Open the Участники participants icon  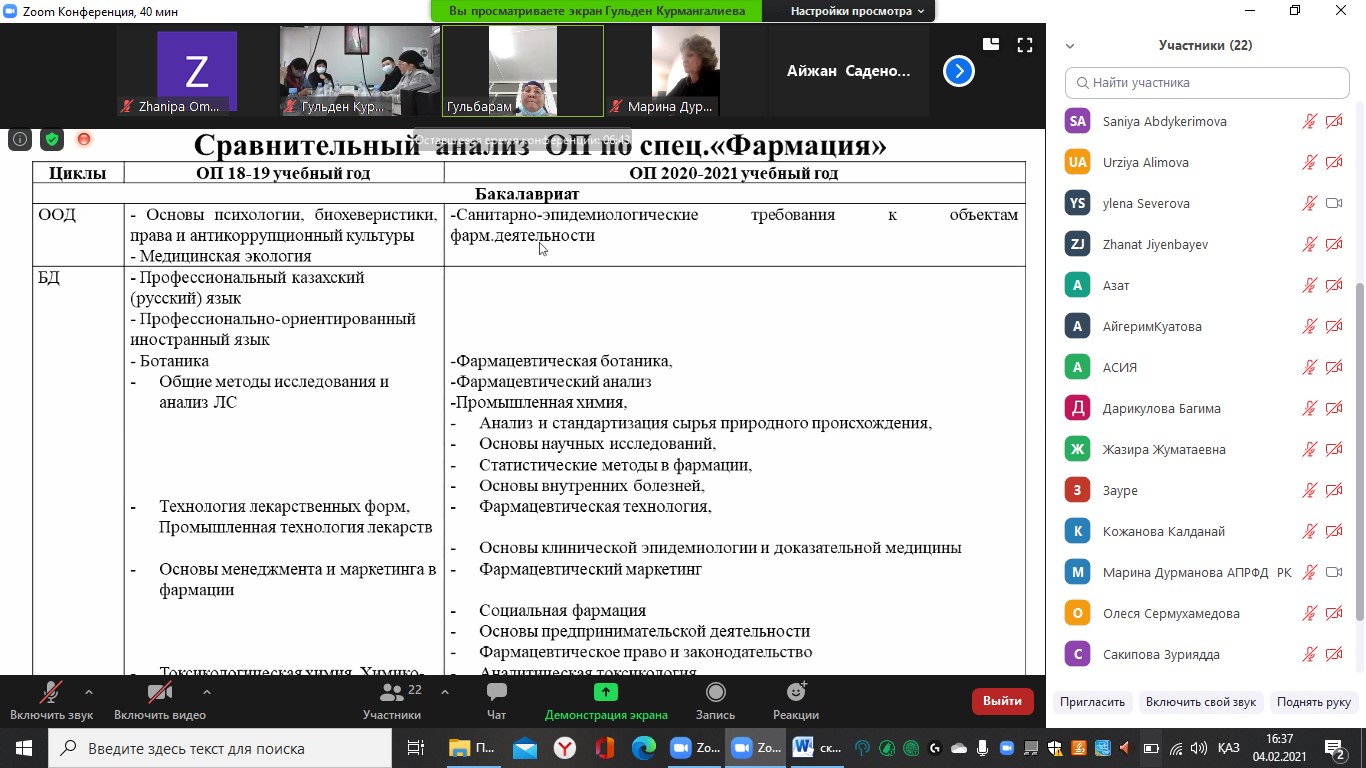click(x=392, y=693)
